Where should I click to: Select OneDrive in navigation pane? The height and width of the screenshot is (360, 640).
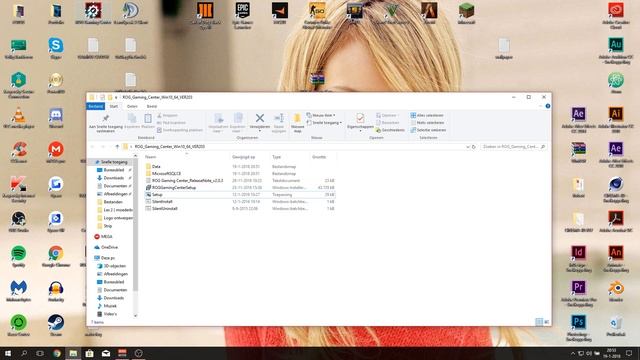click(106, 247)
